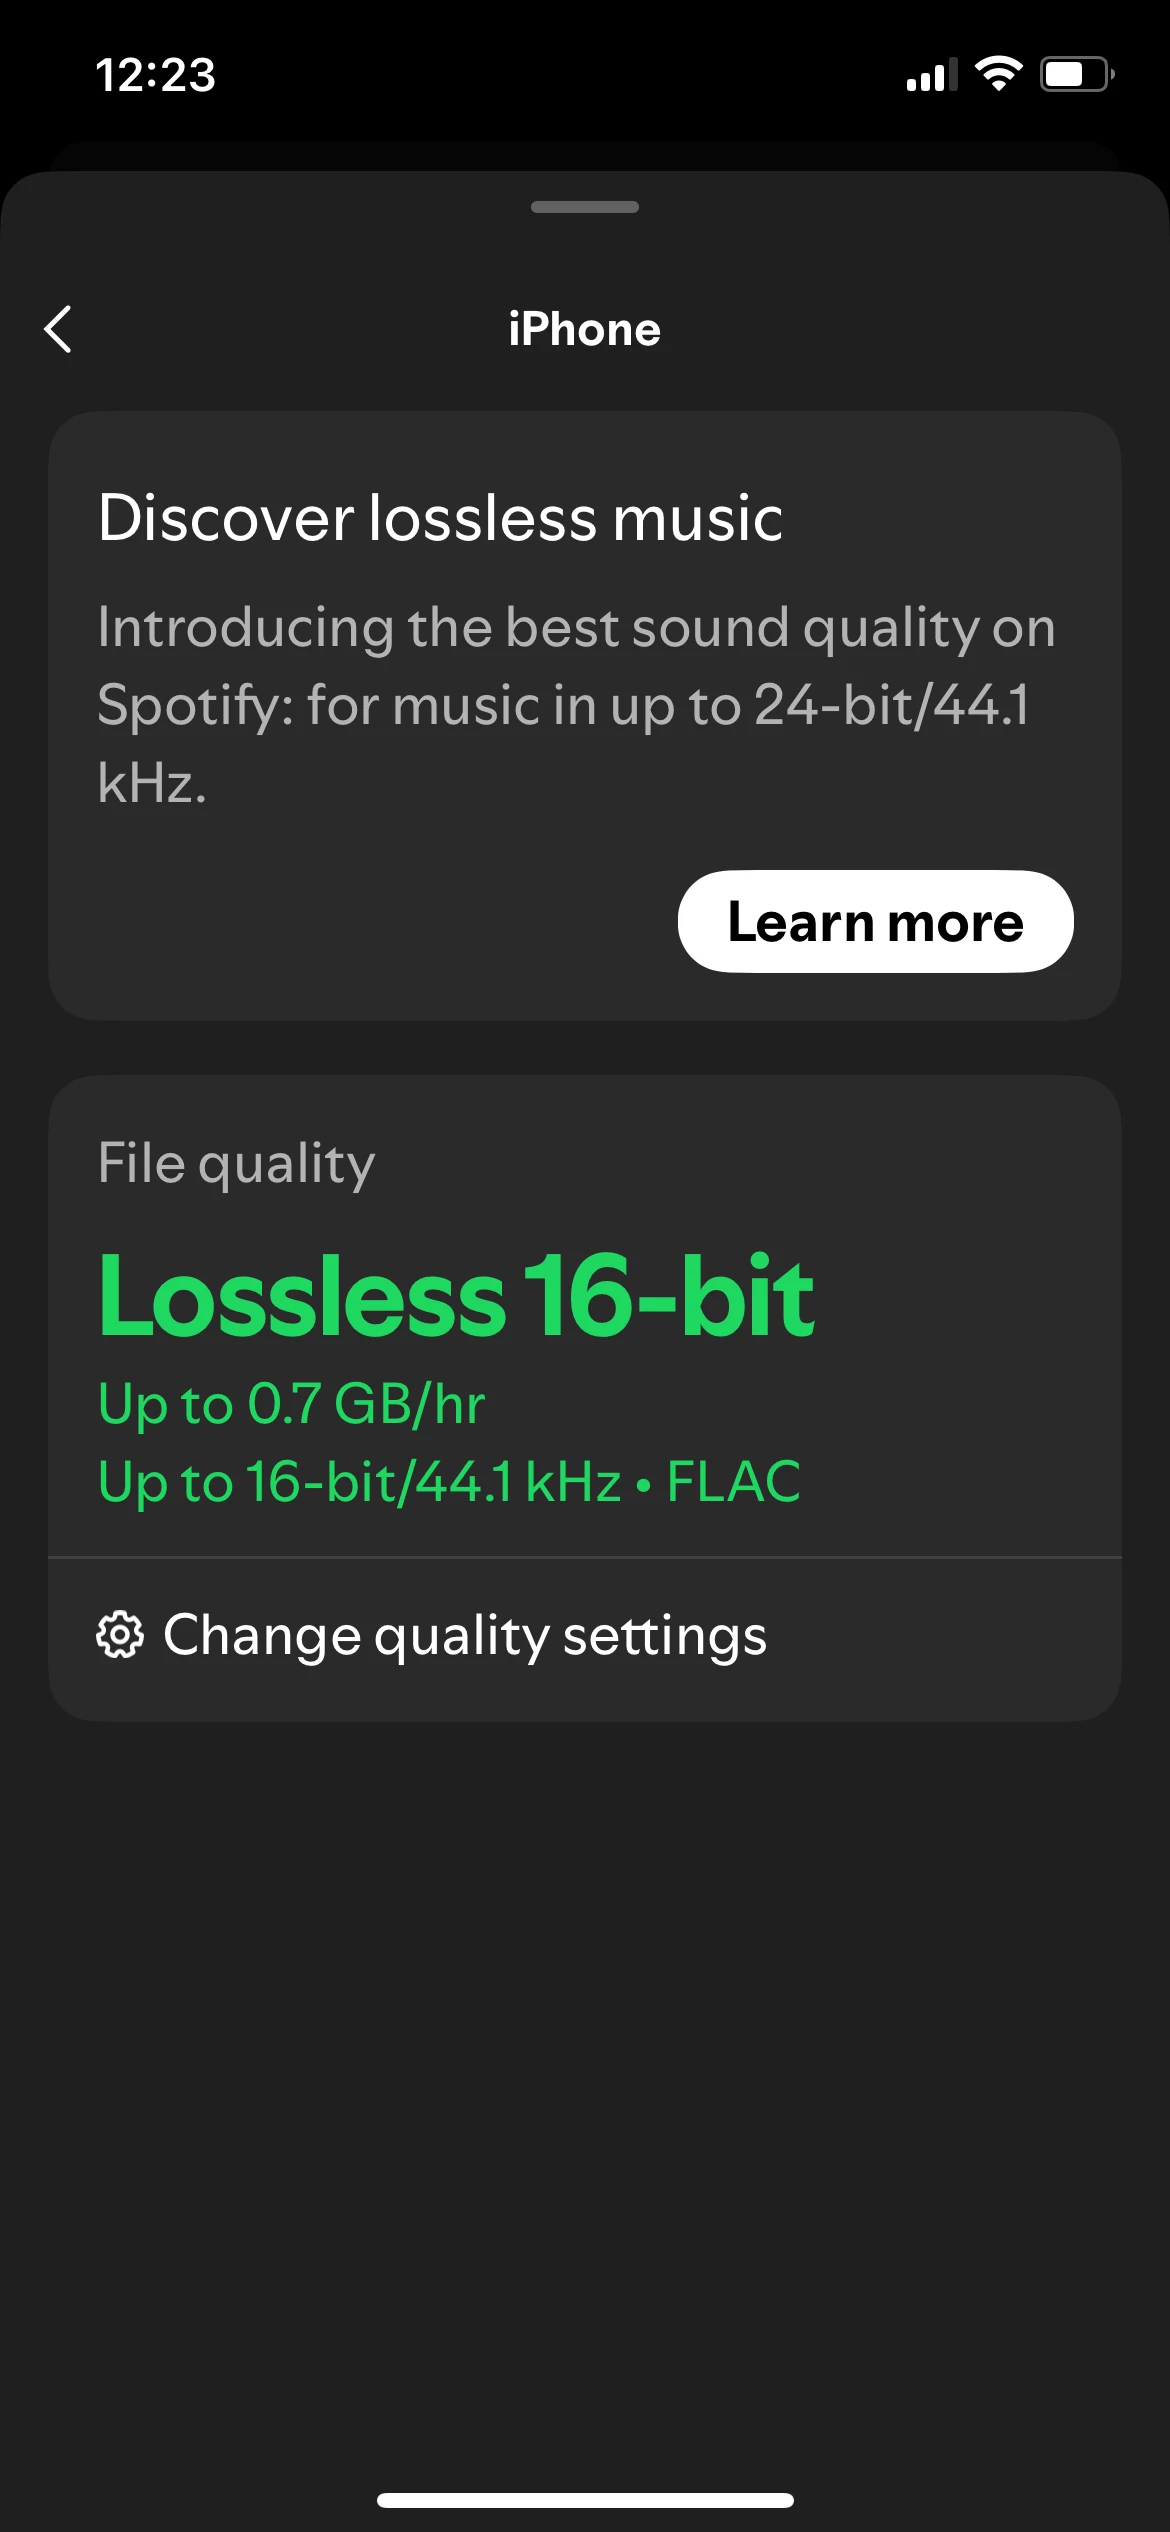The image size is (1170, 2532).
Task: Tap the Lossless 16-bit quality label
Action: (456, 1296)
